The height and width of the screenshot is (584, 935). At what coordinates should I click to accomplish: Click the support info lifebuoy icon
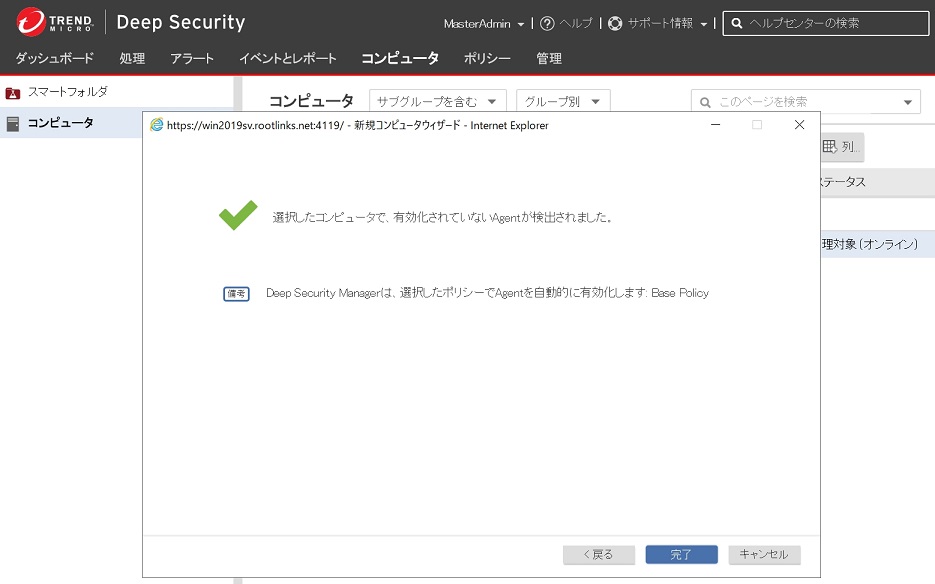(x=615, y=23)
